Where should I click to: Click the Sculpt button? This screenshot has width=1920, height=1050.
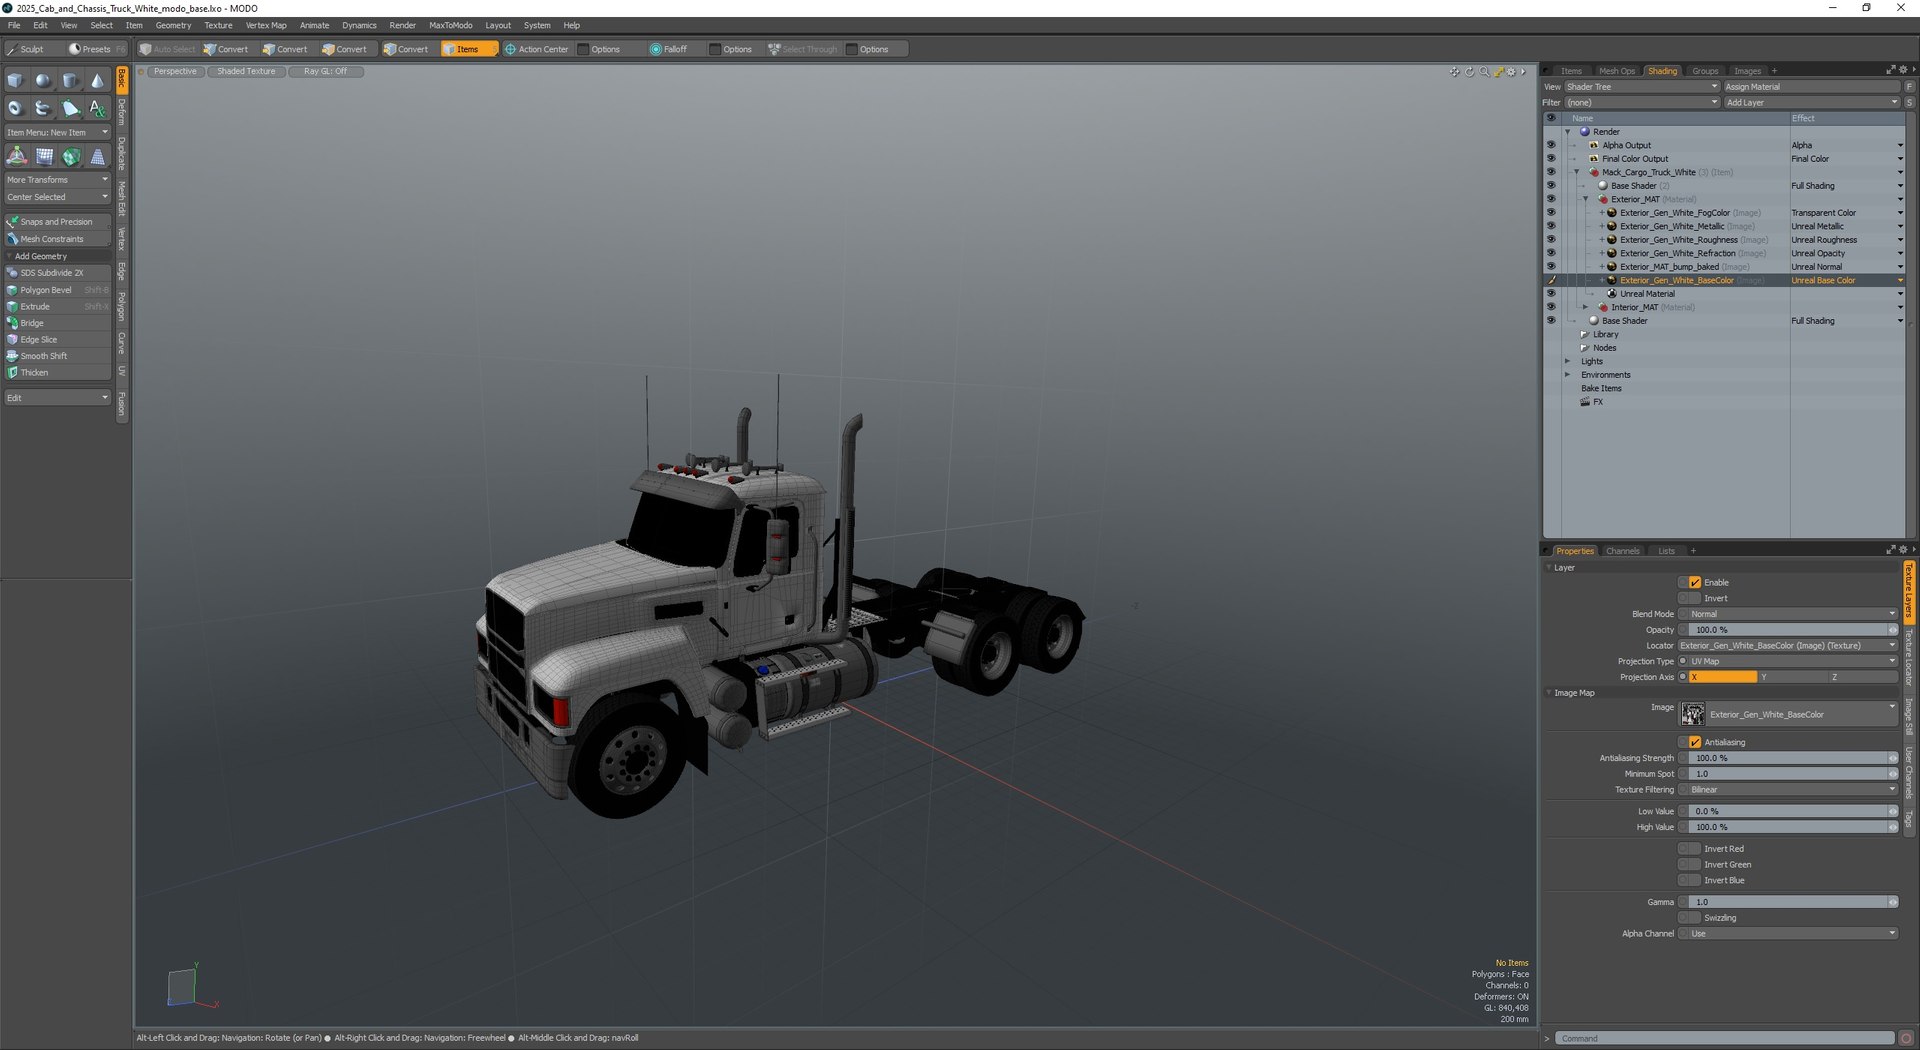point(32,49)
